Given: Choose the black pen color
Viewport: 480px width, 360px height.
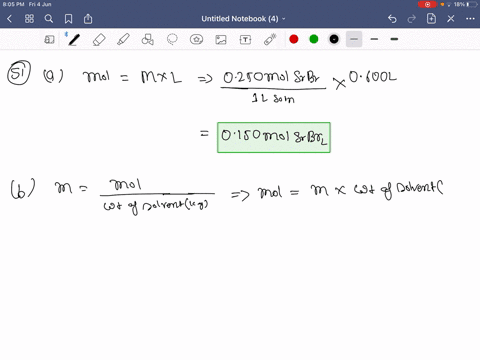Looking at the screenshot, I should click(334, 39).
